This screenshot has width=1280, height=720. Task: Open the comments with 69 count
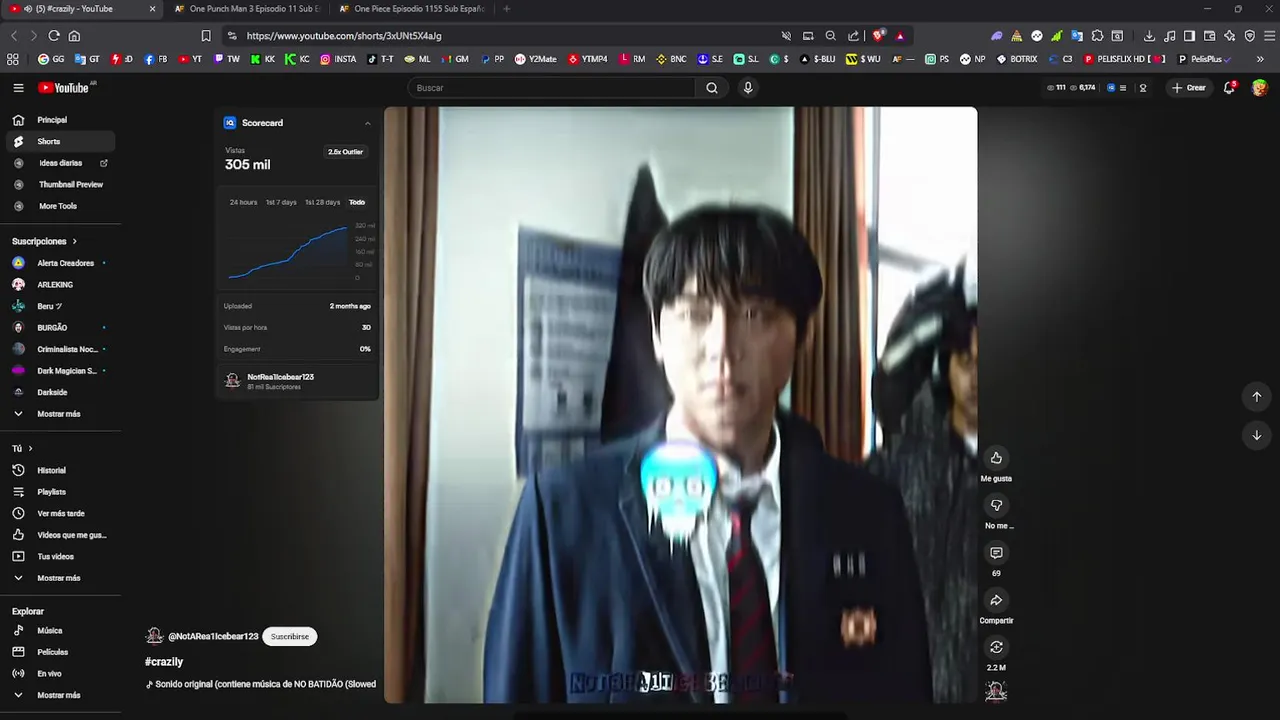(x=996, y=553)
